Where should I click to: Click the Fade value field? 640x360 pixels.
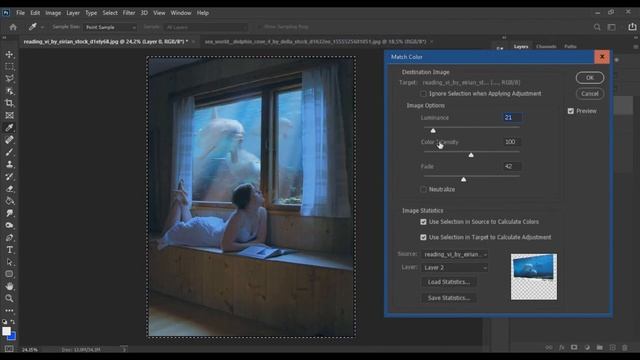[x=512, y=167]
